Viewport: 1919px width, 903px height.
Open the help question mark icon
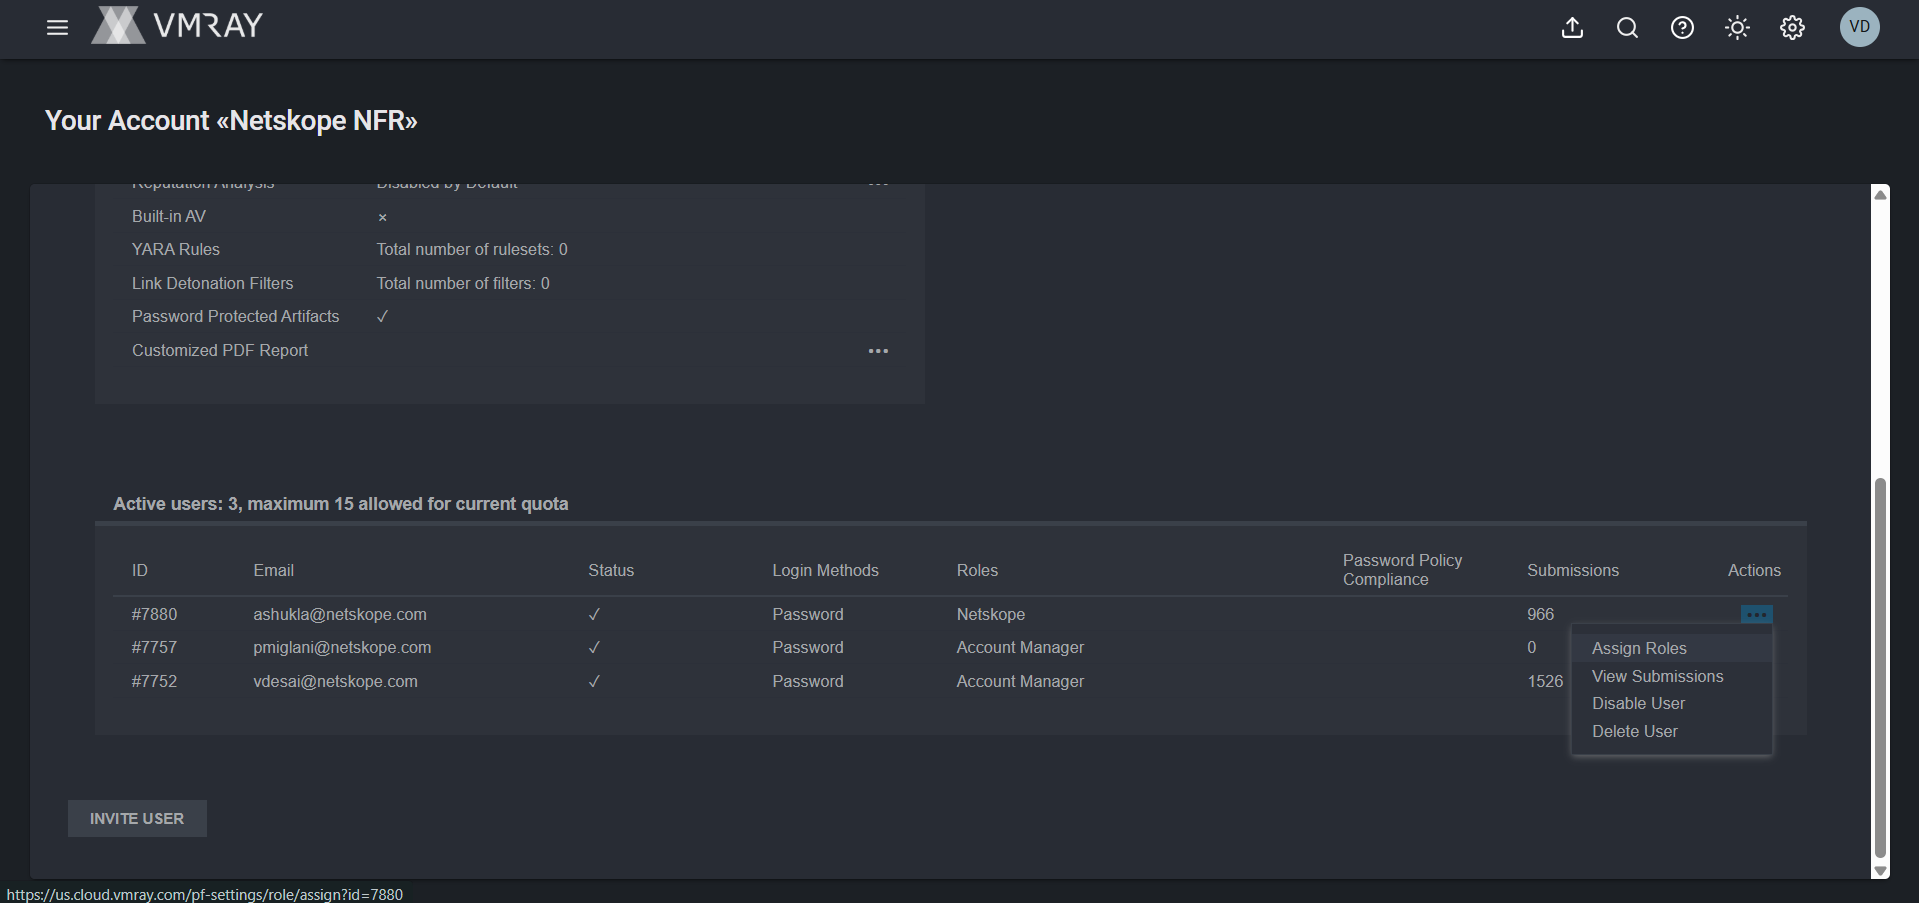click(1682, 28)
